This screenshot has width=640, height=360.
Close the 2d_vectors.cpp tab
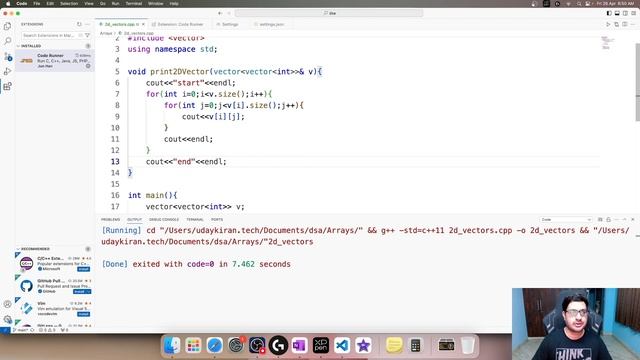[143, 24]
